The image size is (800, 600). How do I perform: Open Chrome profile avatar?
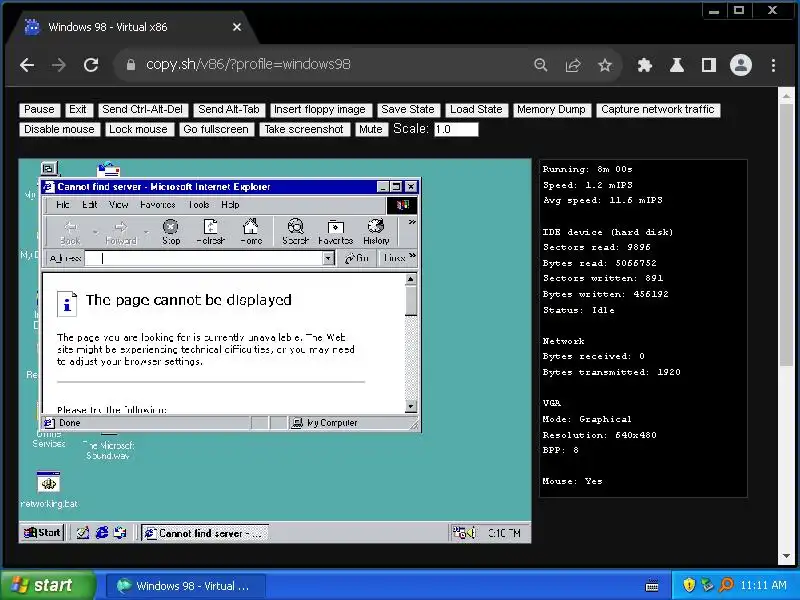741,65
